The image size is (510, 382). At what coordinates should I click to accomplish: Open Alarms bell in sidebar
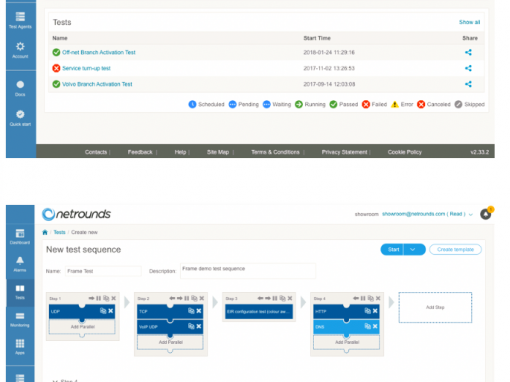coord(20,264)
